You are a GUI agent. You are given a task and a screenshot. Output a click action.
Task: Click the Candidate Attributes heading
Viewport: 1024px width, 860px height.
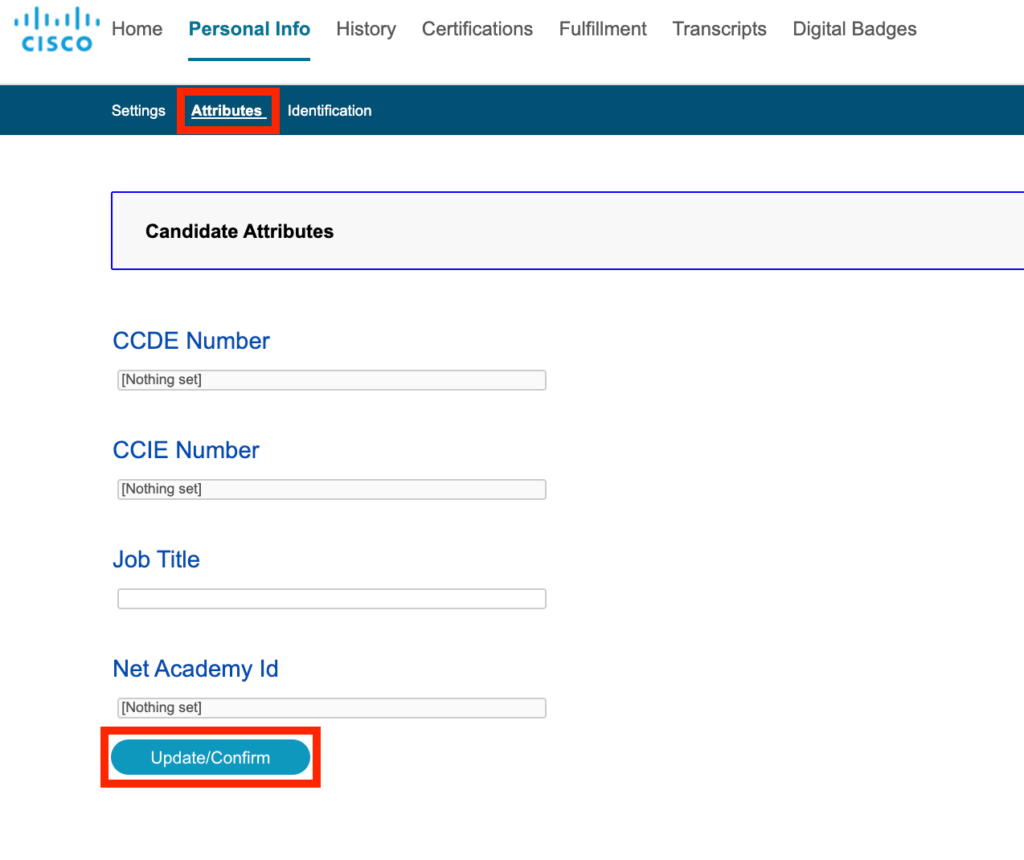(x=239, y=231)
